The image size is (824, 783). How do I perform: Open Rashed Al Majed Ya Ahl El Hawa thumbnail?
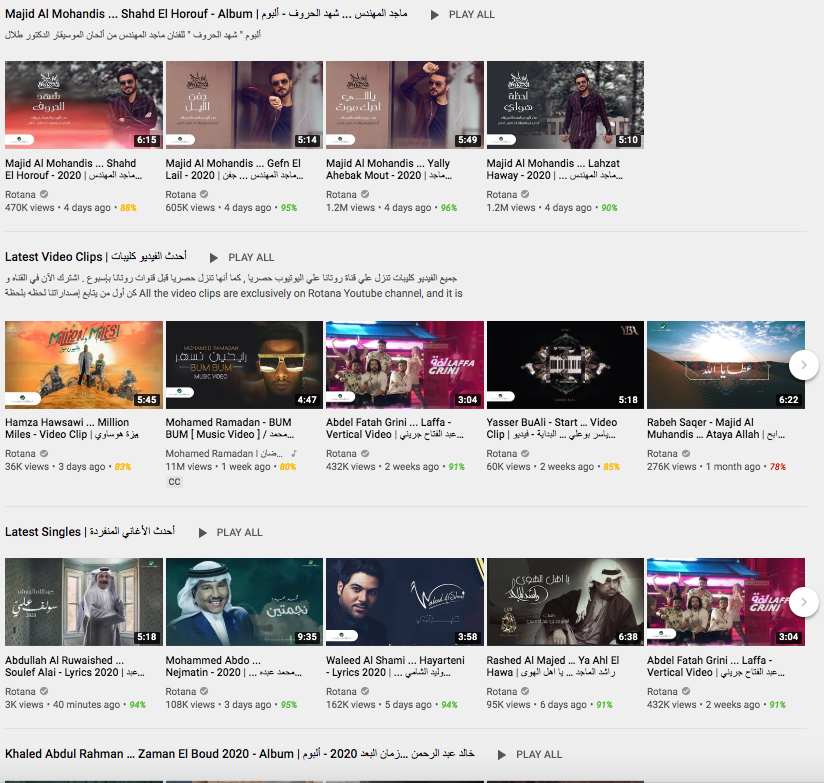[565, 602]
